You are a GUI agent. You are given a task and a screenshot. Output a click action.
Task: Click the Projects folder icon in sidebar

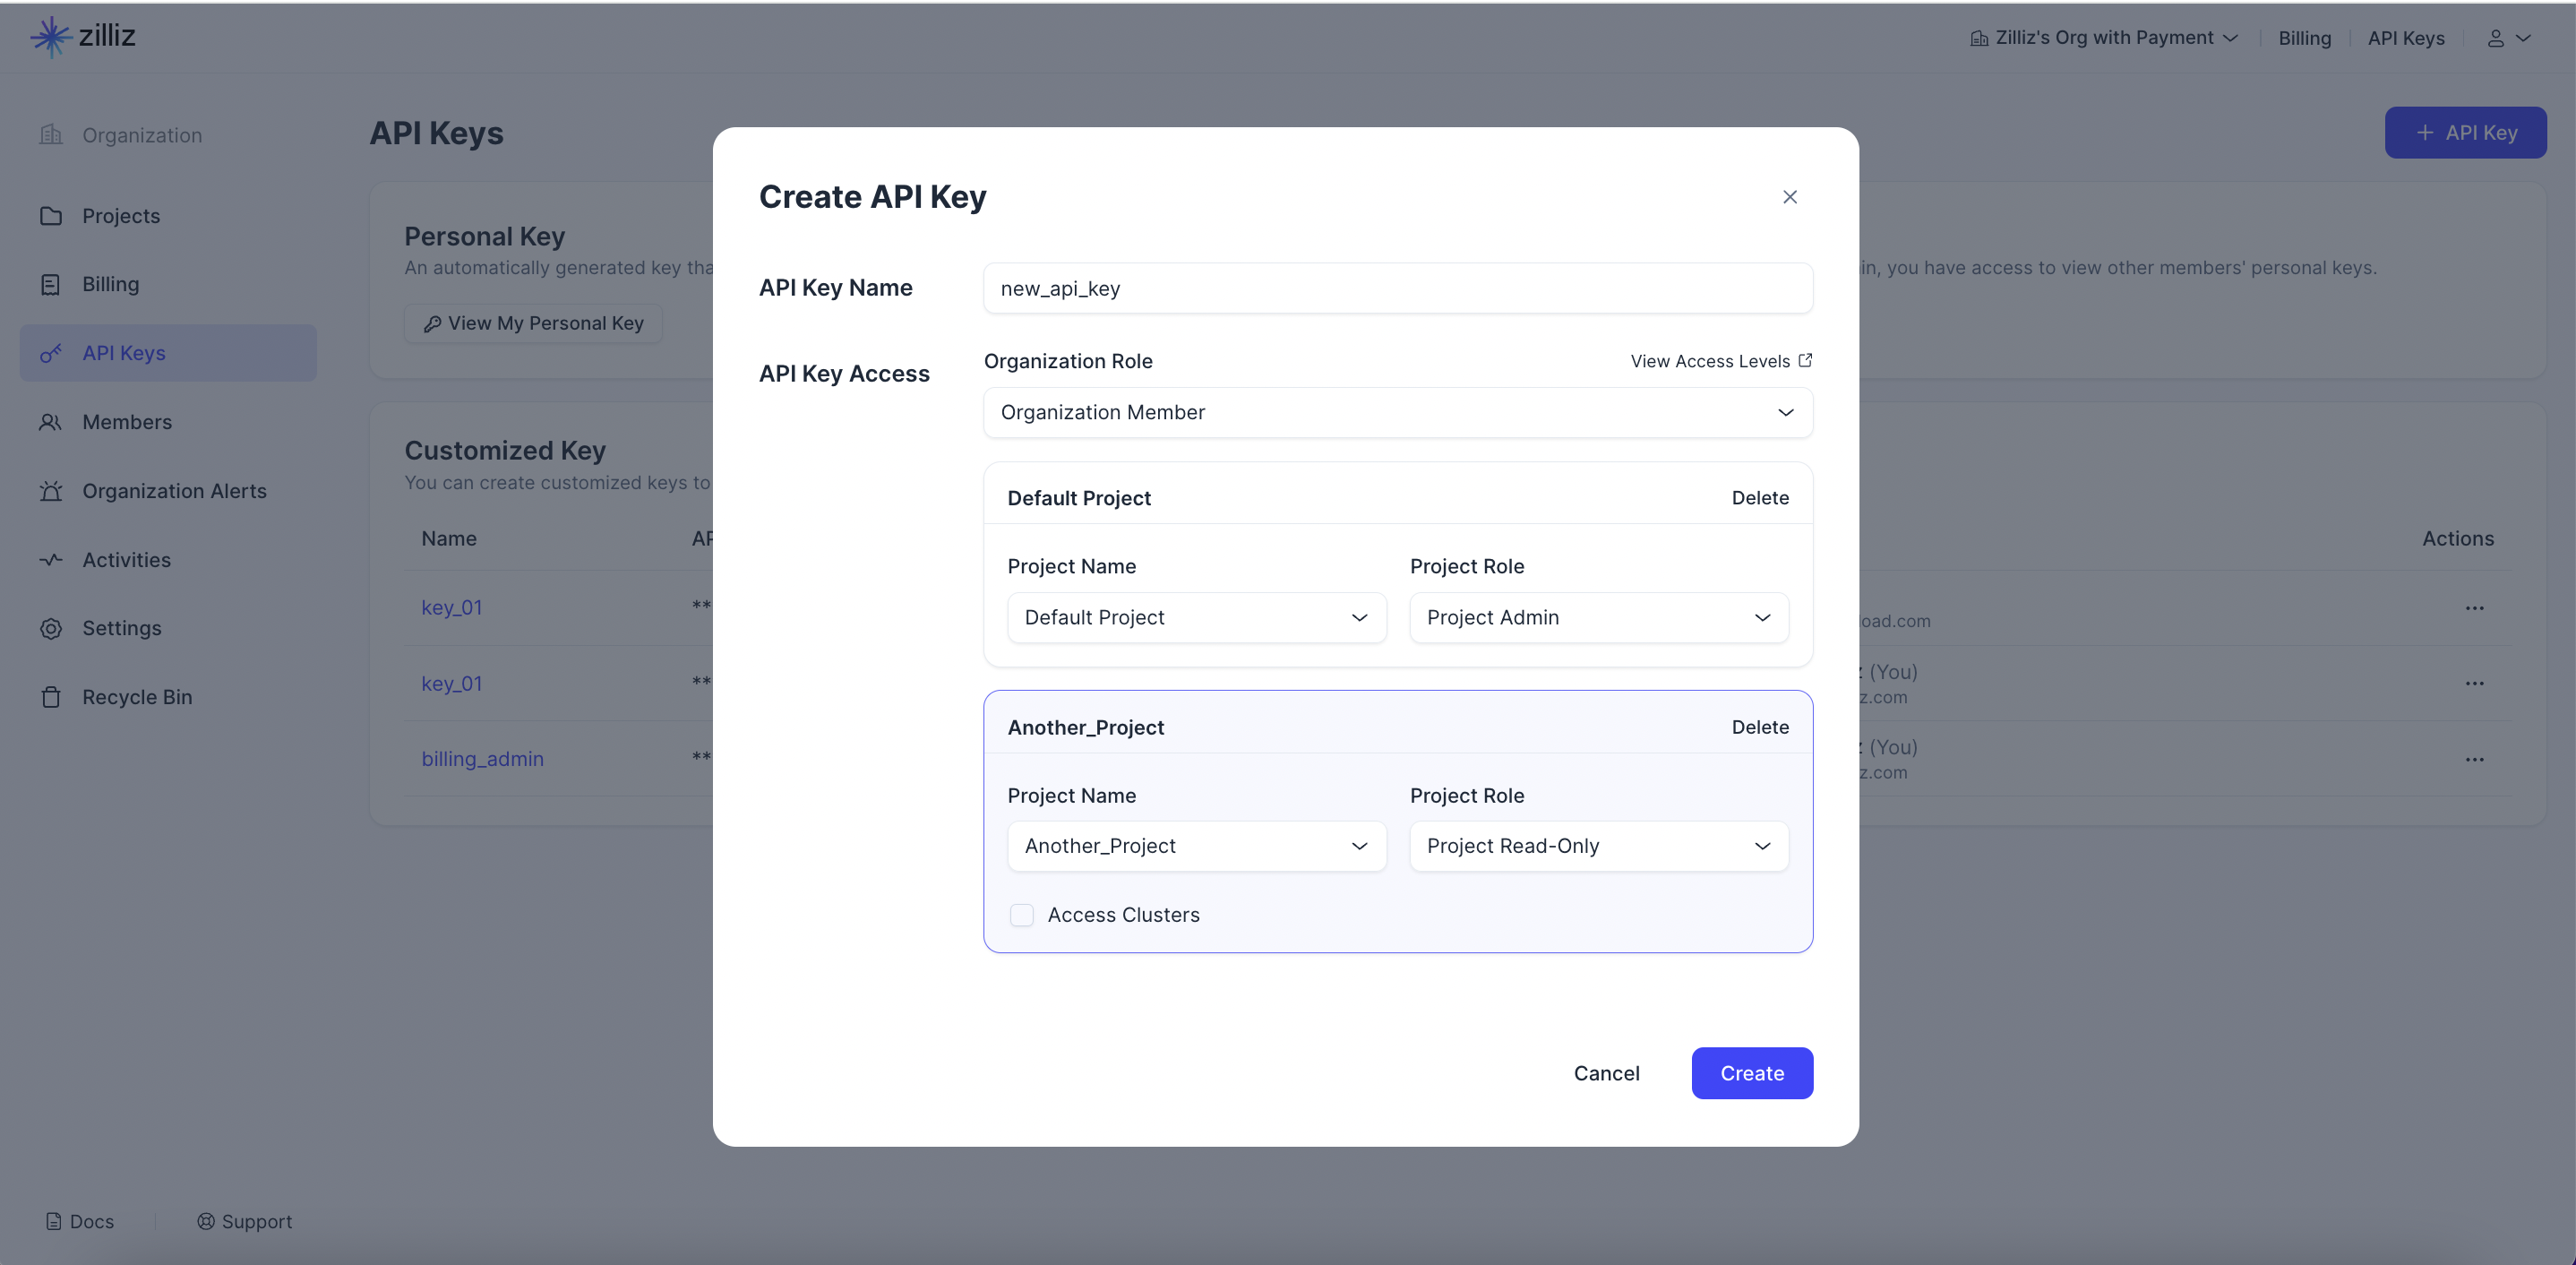click(x=51, y=216)
